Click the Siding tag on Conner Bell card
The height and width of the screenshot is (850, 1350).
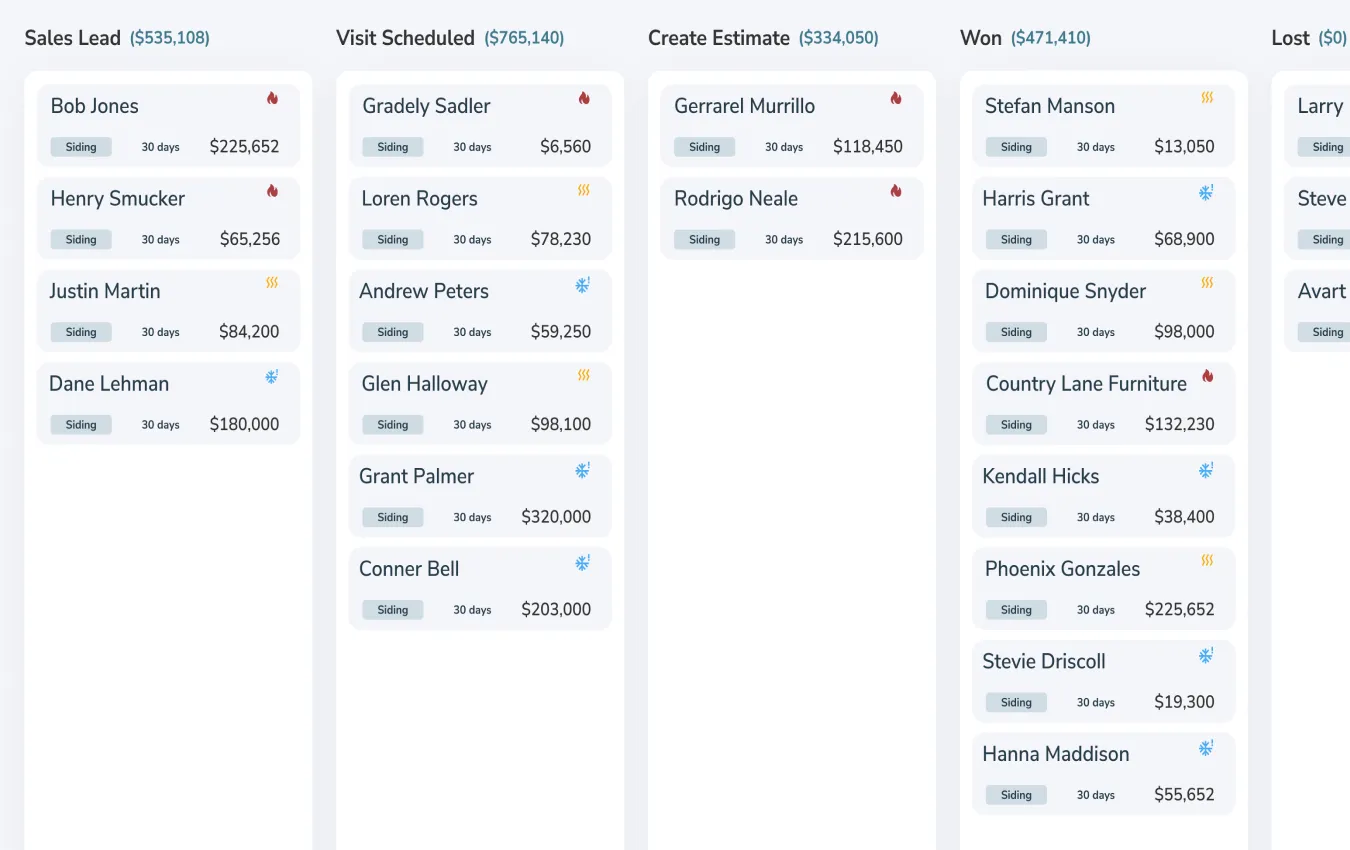393,610
